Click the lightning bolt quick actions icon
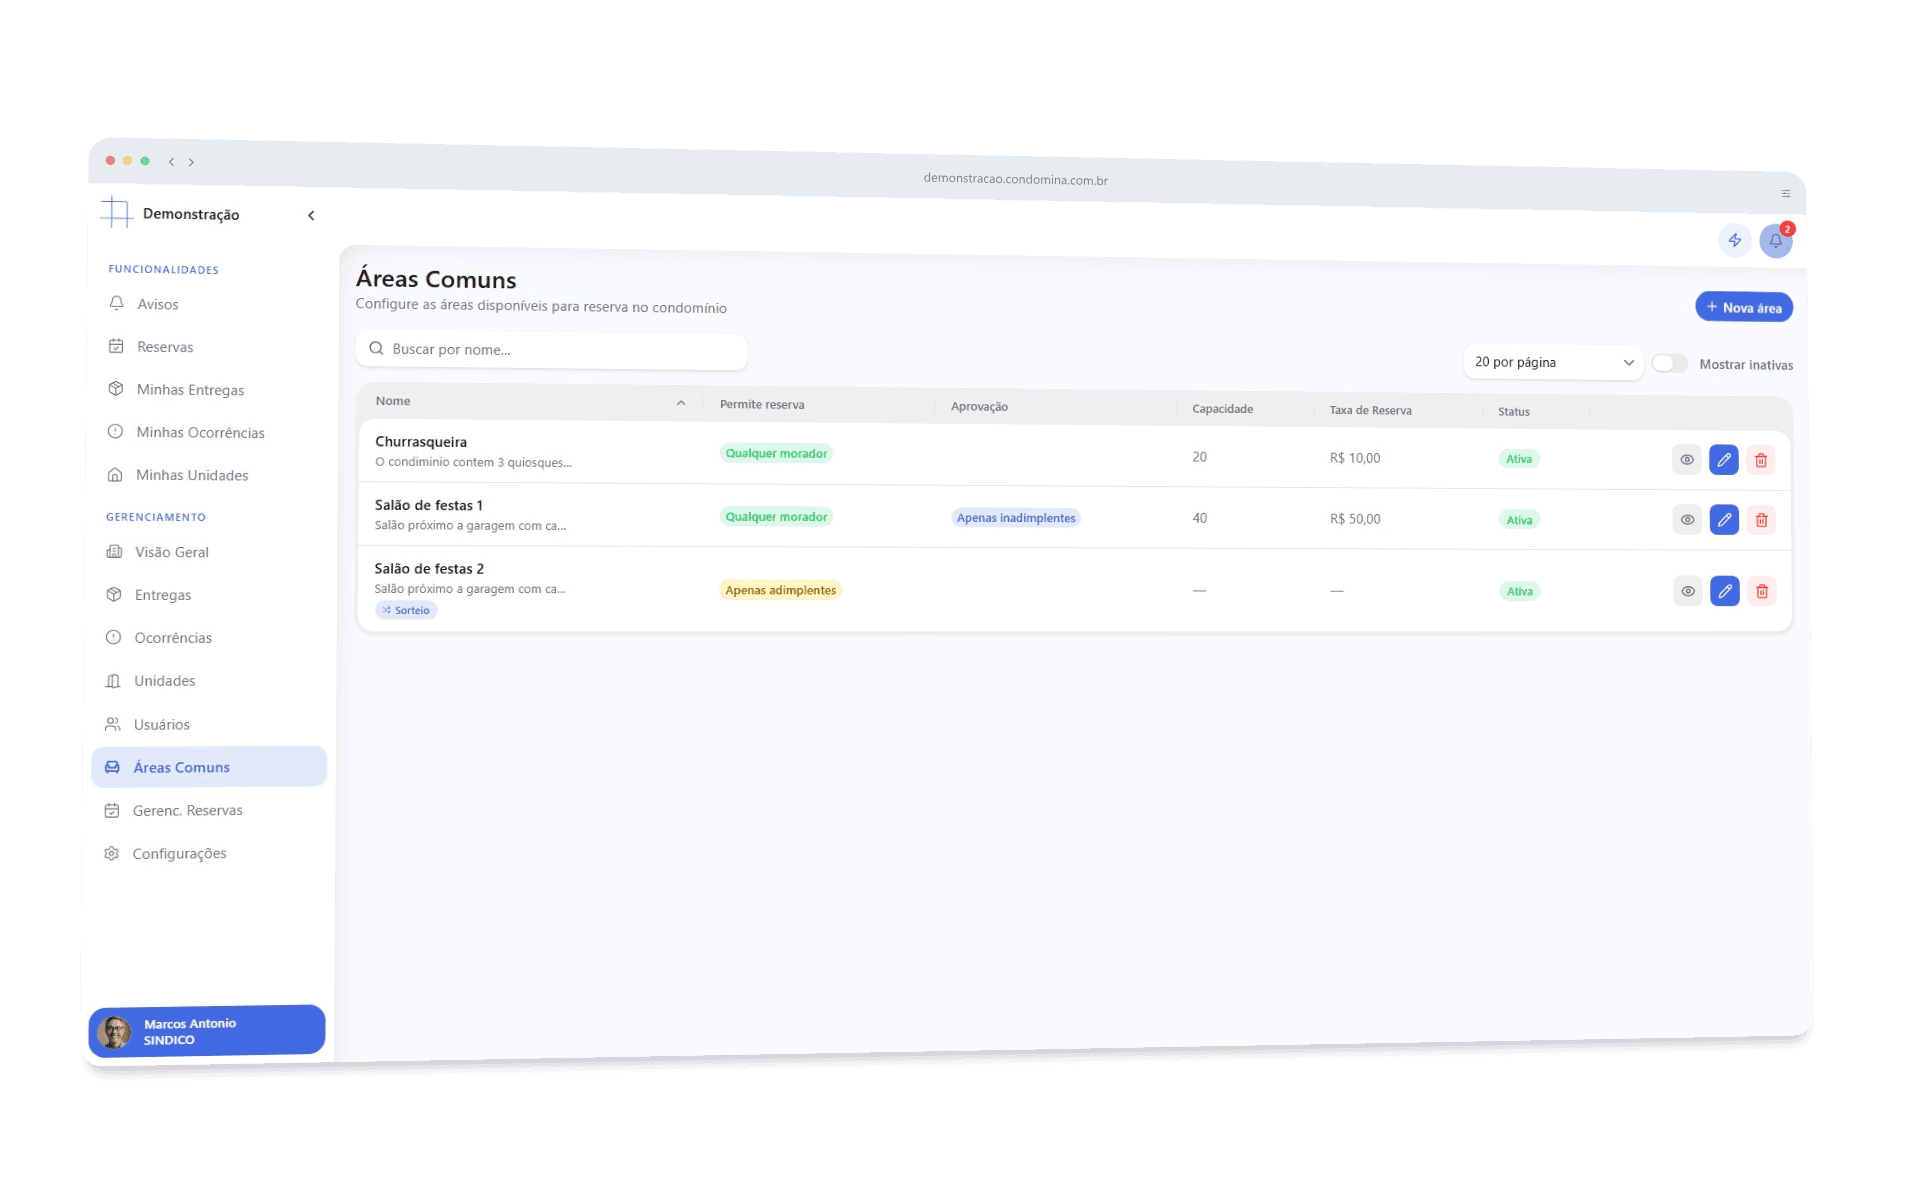 coord(1735,240)
